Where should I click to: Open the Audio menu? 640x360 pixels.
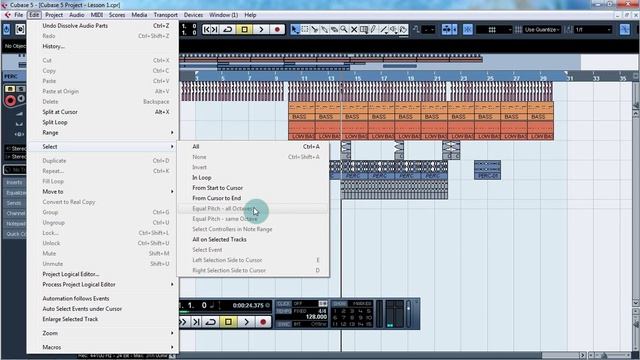coord(76,15)
